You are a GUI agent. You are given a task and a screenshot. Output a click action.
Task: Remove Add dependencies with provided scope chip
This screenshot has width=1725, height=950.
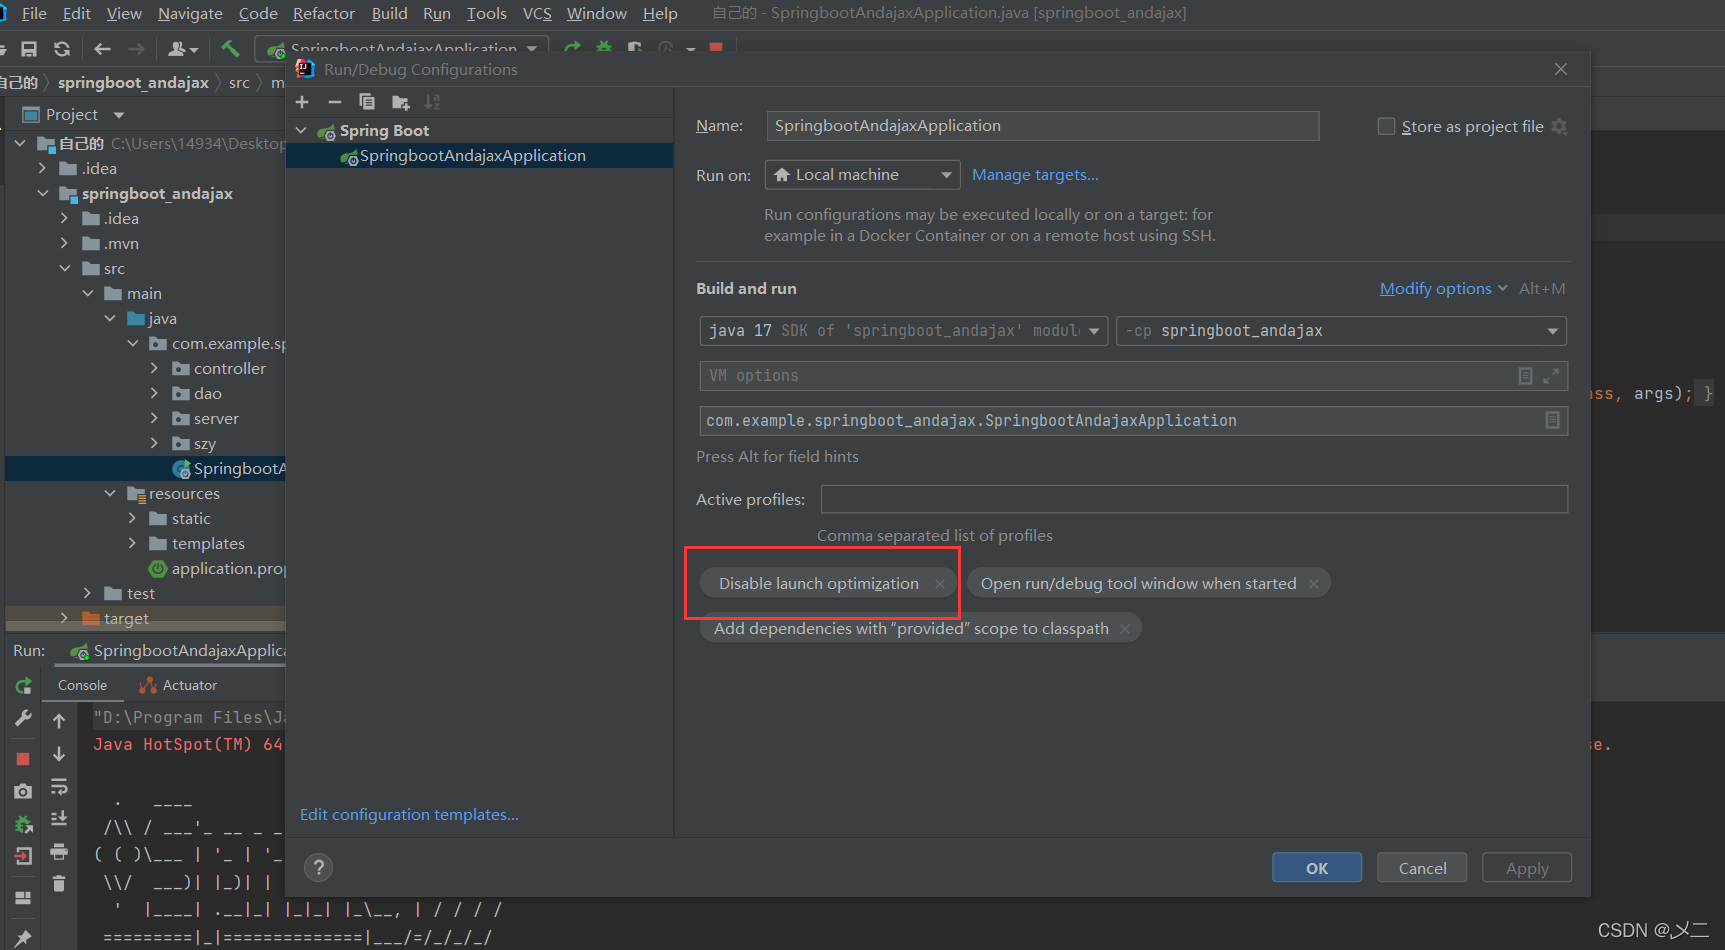[1125, 629]
